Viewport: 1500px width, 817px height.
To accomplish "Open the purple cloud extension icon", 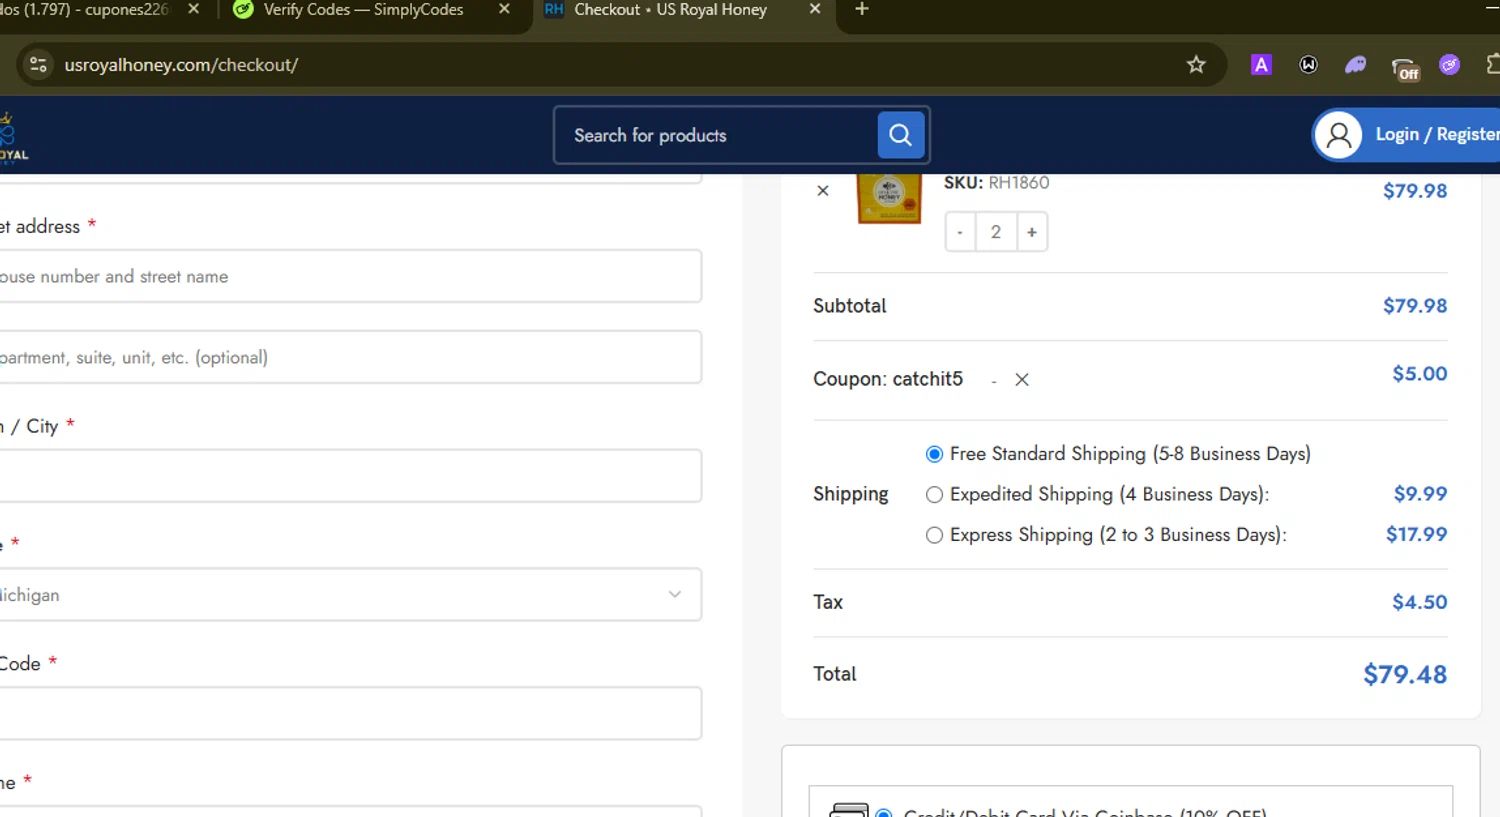I will pyautogui.click(x=1355, y=65).
